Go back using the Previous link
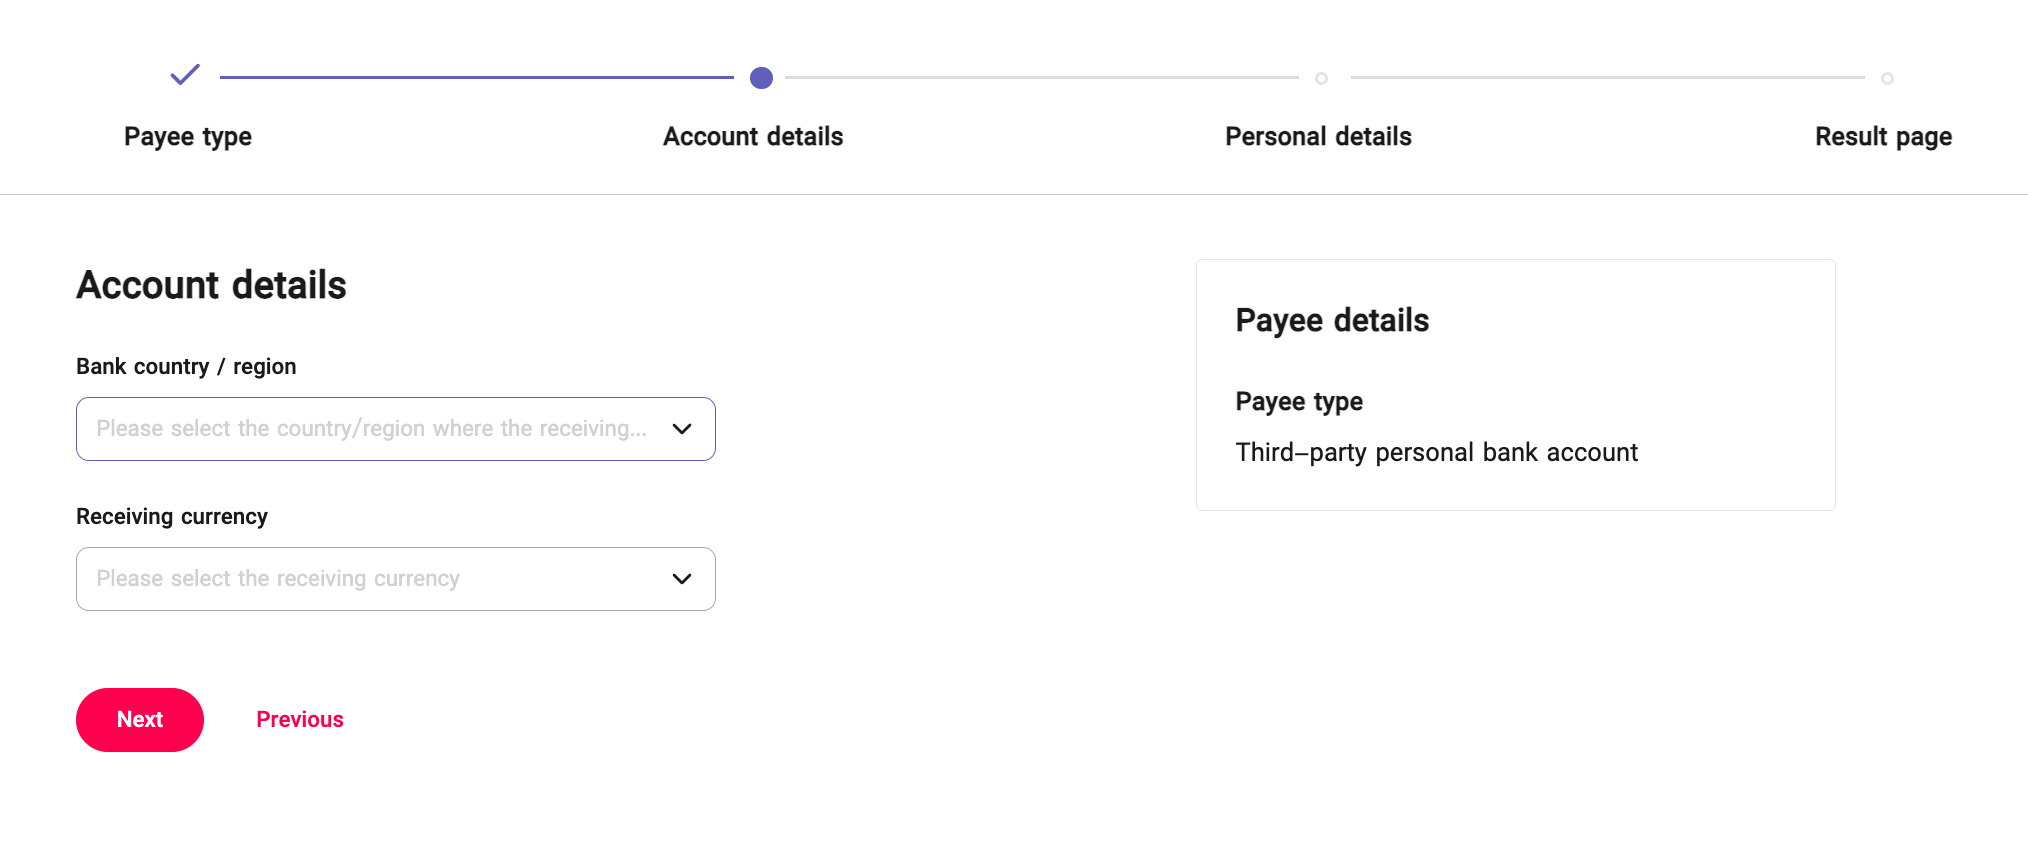Viewport: 2028px width, 866px height. (x=300, y=720)
